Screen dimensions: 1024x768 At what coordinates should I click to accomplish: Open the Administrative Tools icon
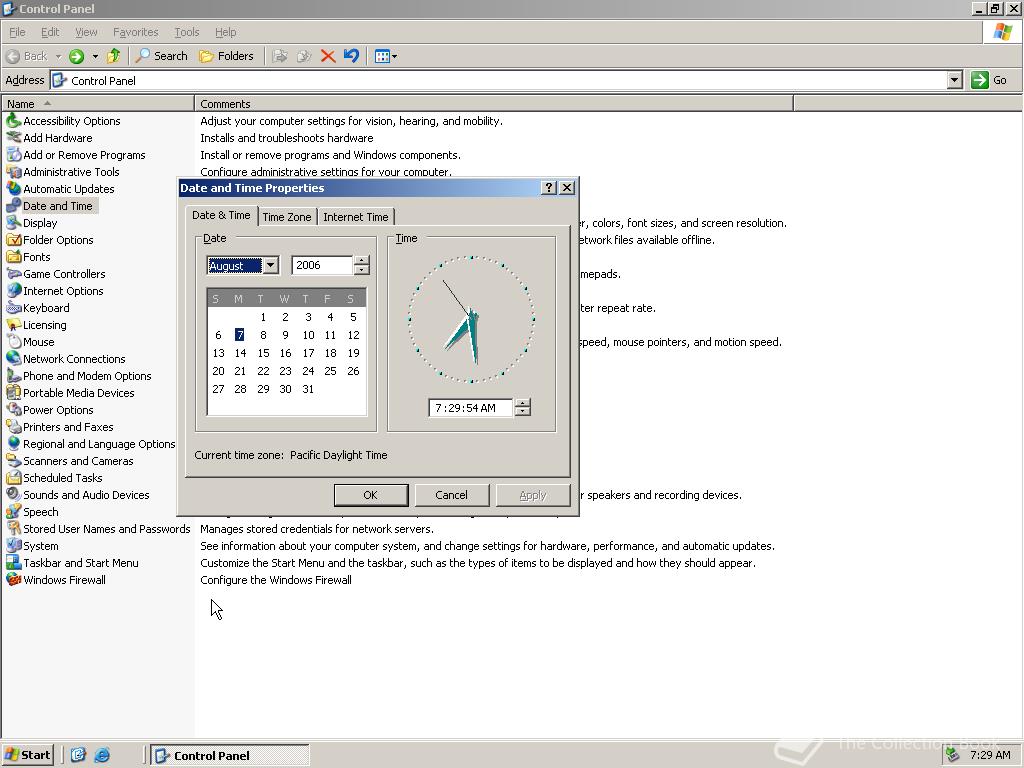(x=14, y=172)
